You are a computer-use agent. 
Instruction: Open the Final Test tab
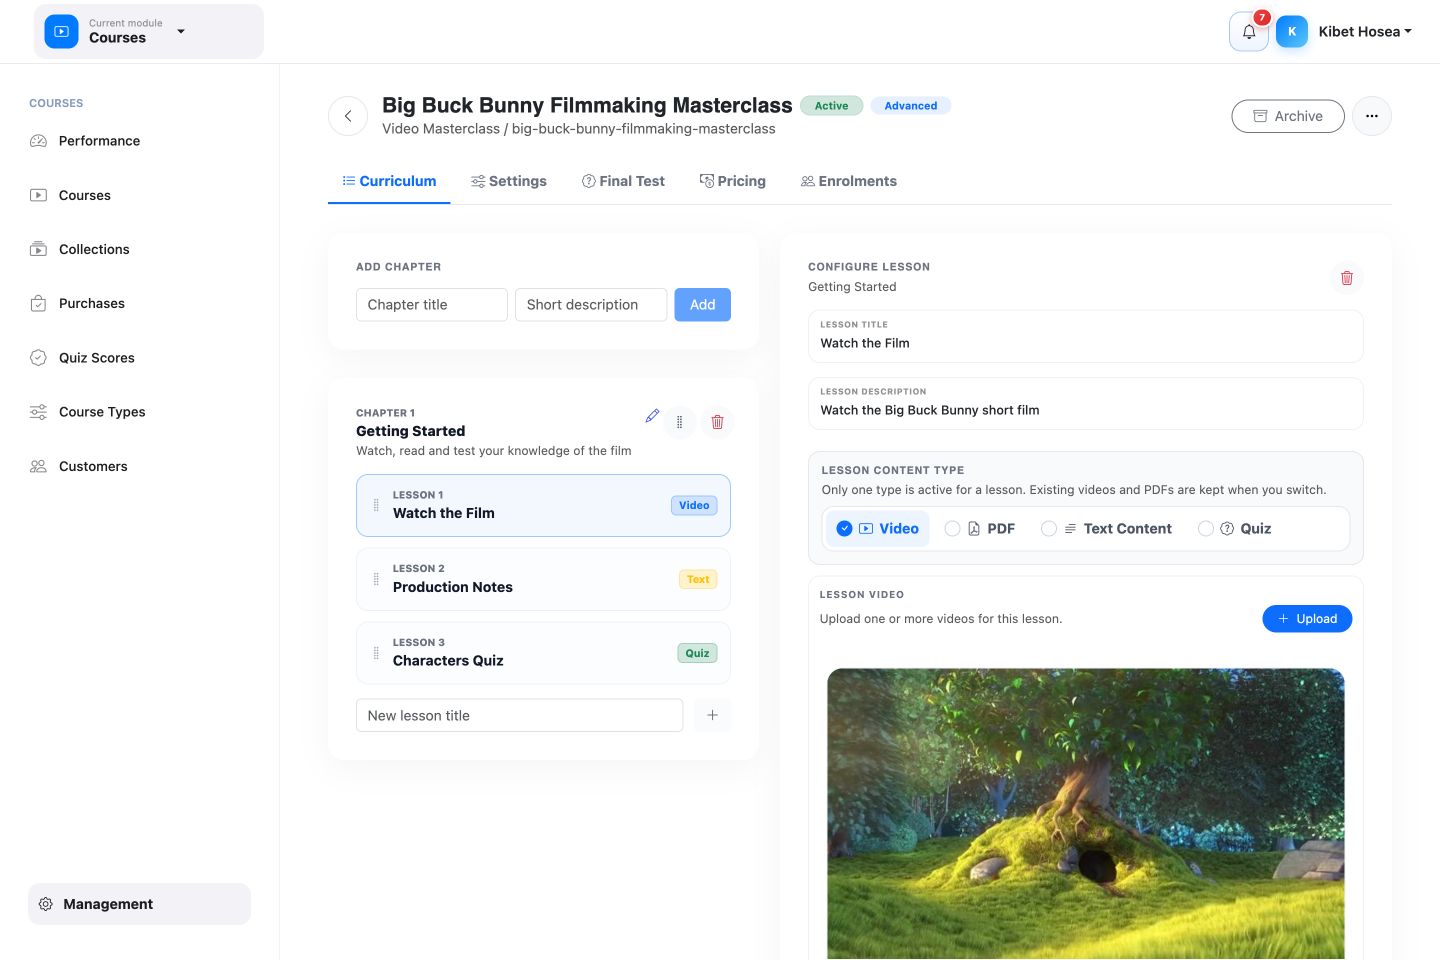624,181
